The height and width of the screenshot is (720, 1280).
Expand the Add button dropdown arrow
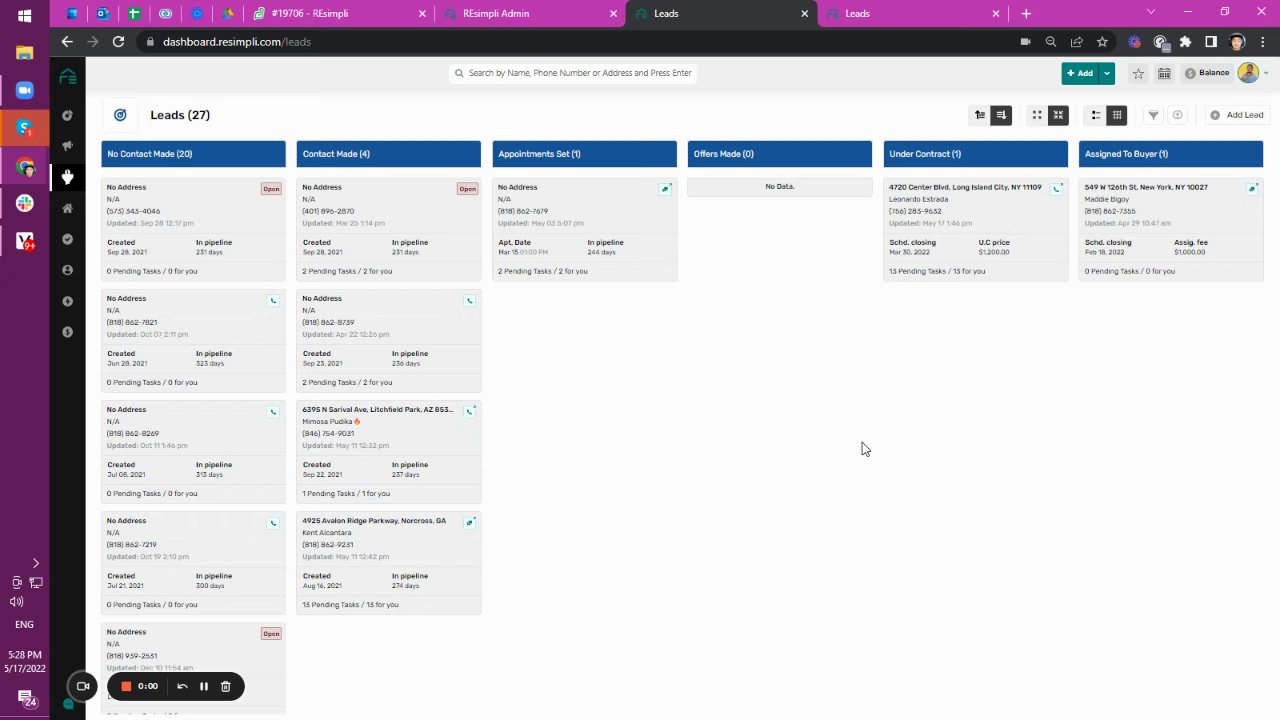[x=1107, y=73]
